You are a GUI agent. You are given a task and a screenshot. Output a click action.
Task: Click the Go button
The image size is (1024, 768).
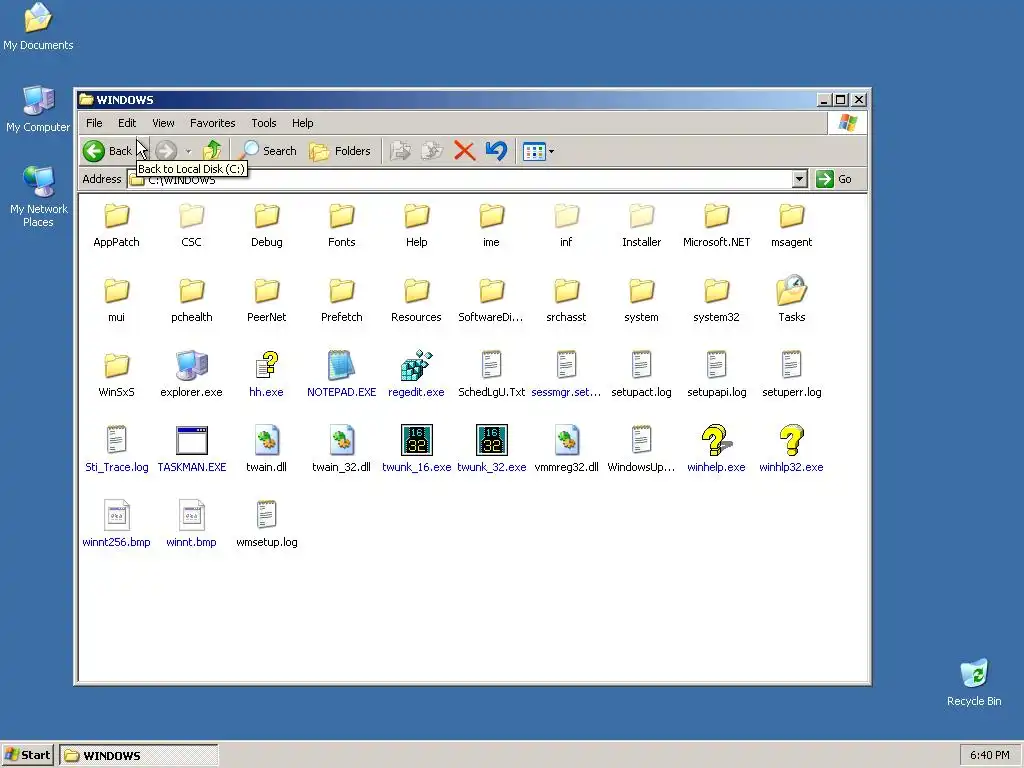point(834,179)
